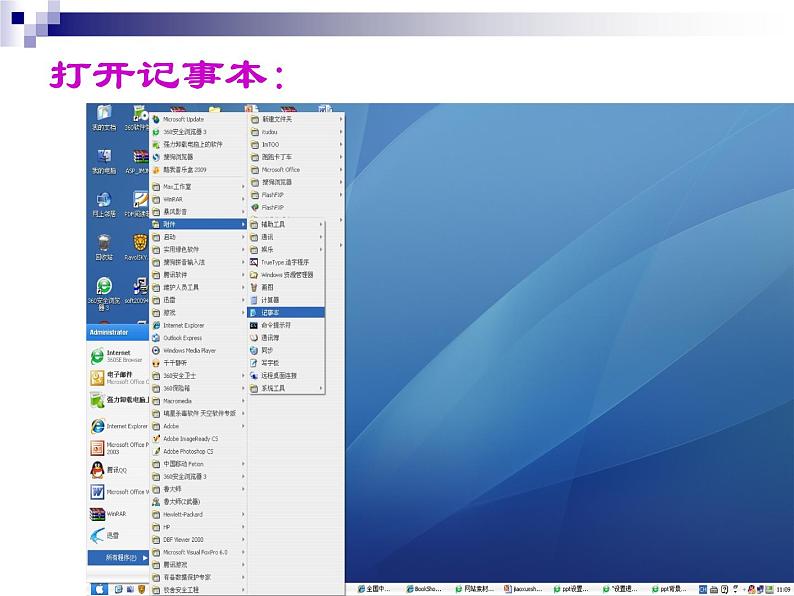The image size is (794, 596).
Task: Click the Administrator user name header
Action: tap(109, 333)
